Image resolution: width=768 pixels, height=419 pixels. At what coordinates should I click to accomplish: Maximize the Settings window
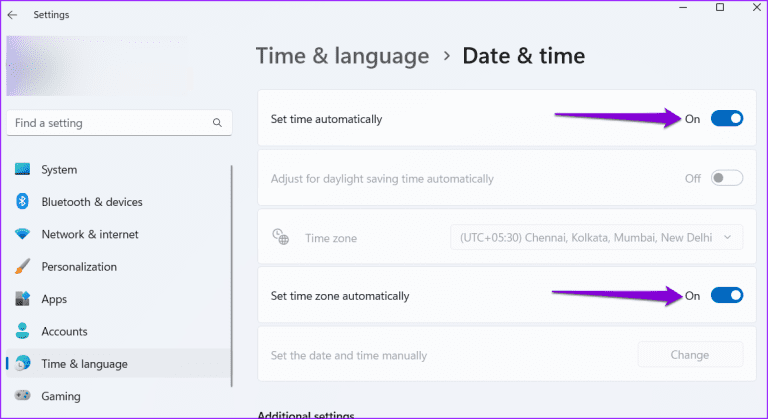(x=719, y=8)
